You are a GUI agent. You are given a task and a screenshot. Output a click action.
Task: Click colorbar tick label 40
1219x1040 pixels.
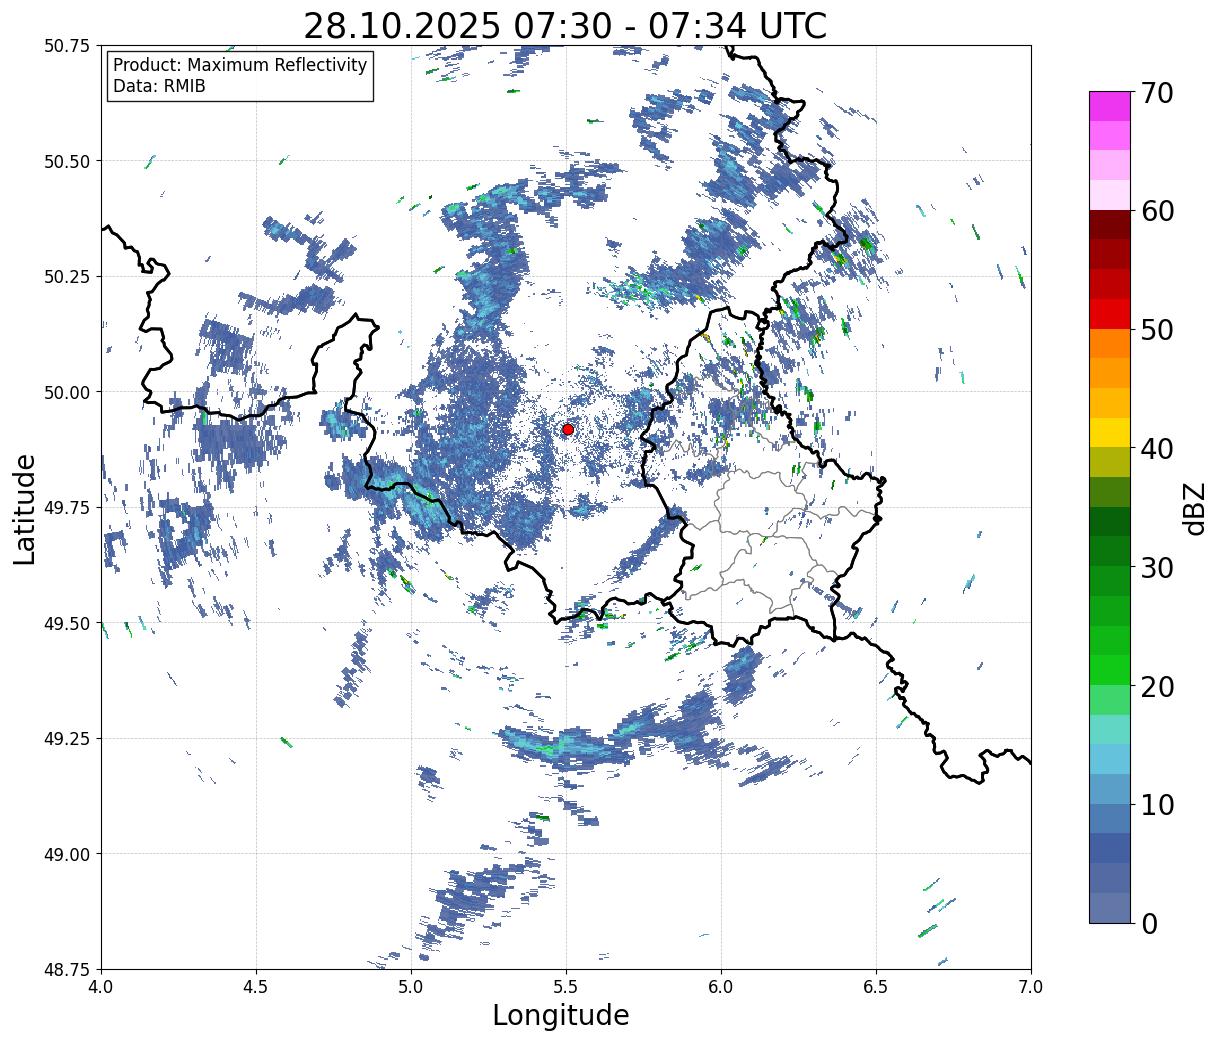click(1157, 448)
